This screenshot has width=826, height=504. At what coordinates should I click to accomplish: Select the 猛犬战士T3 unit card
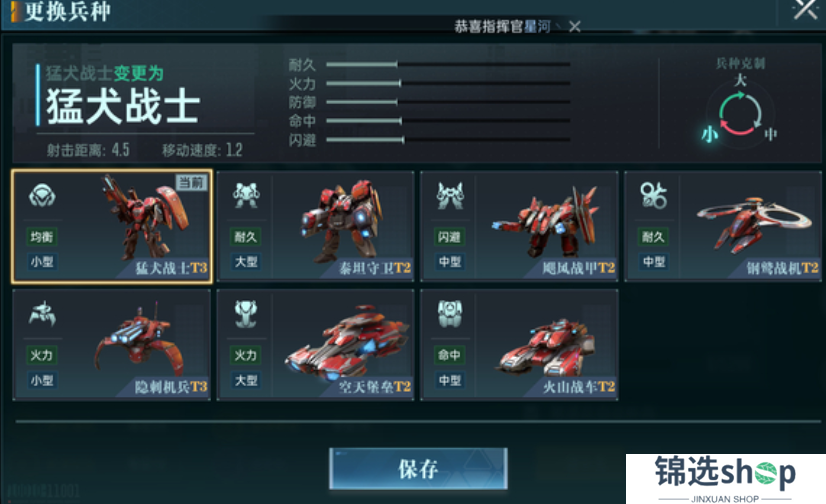[112, 226]
